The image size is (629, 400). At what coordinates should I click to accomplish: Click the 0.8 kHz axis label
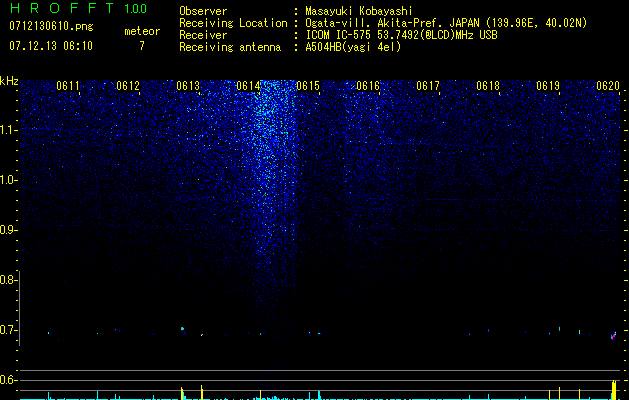point(7,280)
